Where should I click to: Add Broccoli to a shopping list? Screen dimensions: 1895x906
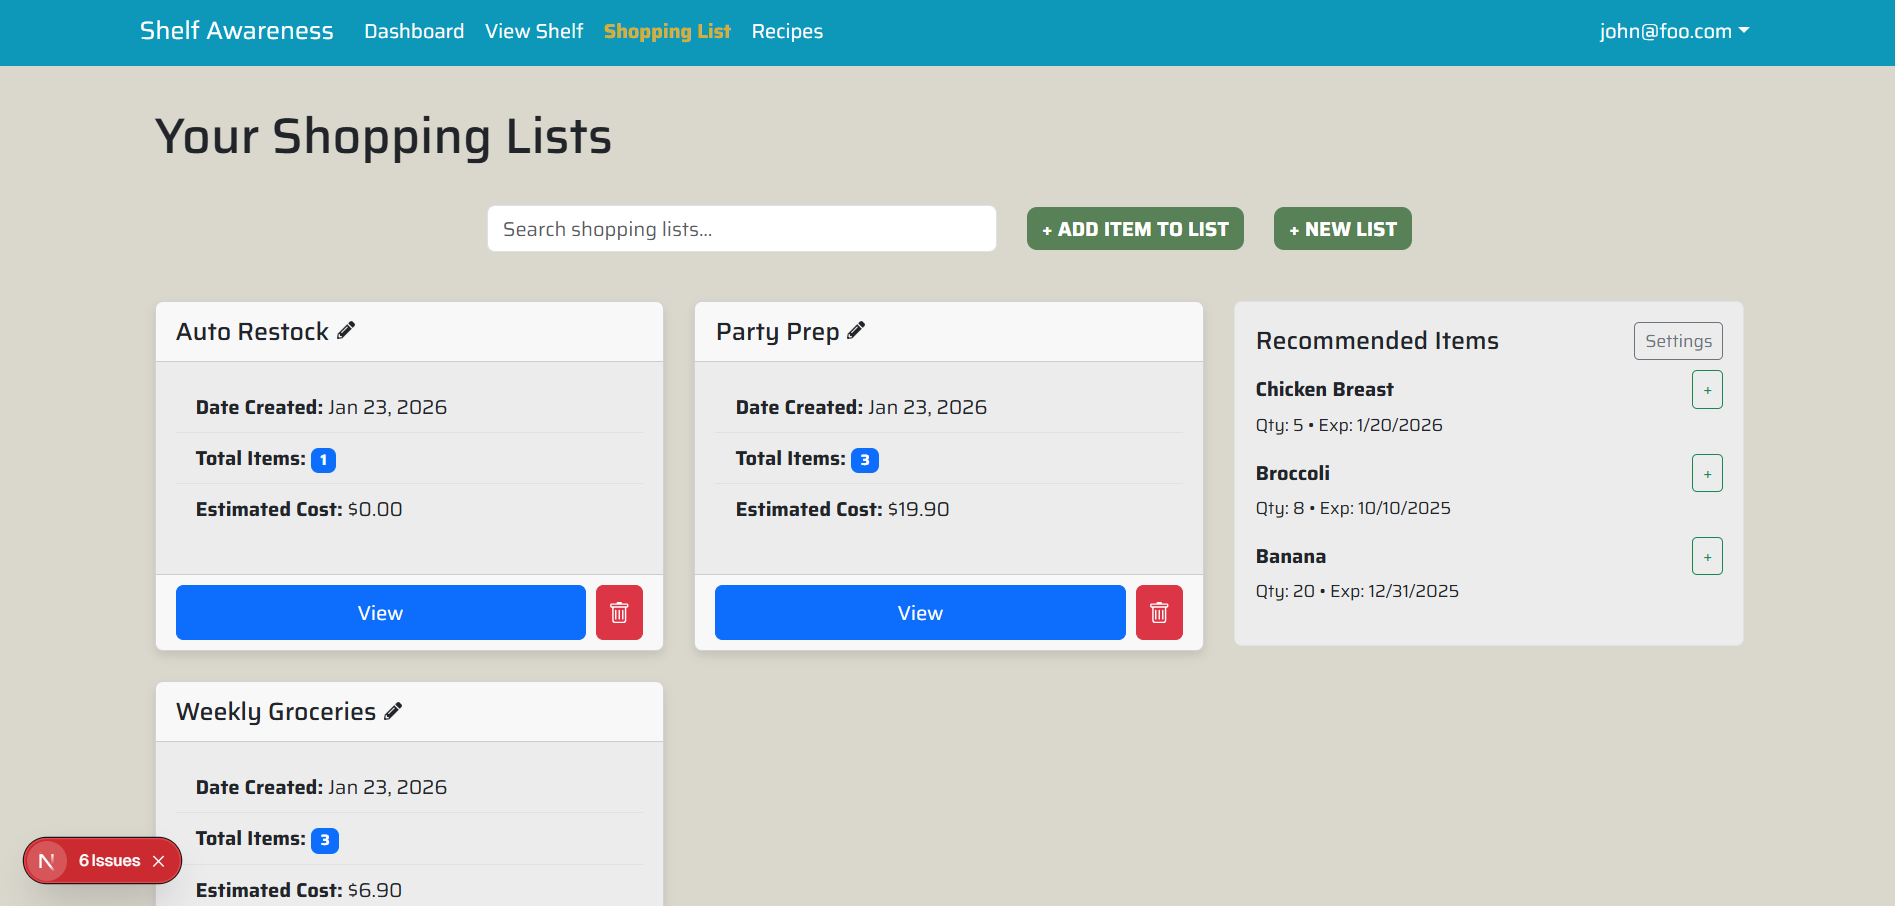[1707, 472]
